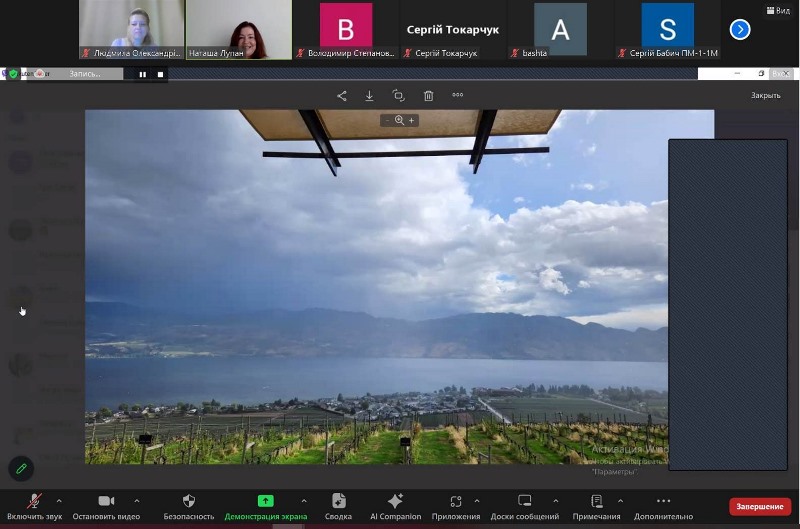
Task: Click the Запись recording indicator
Action: click(85, 74)
